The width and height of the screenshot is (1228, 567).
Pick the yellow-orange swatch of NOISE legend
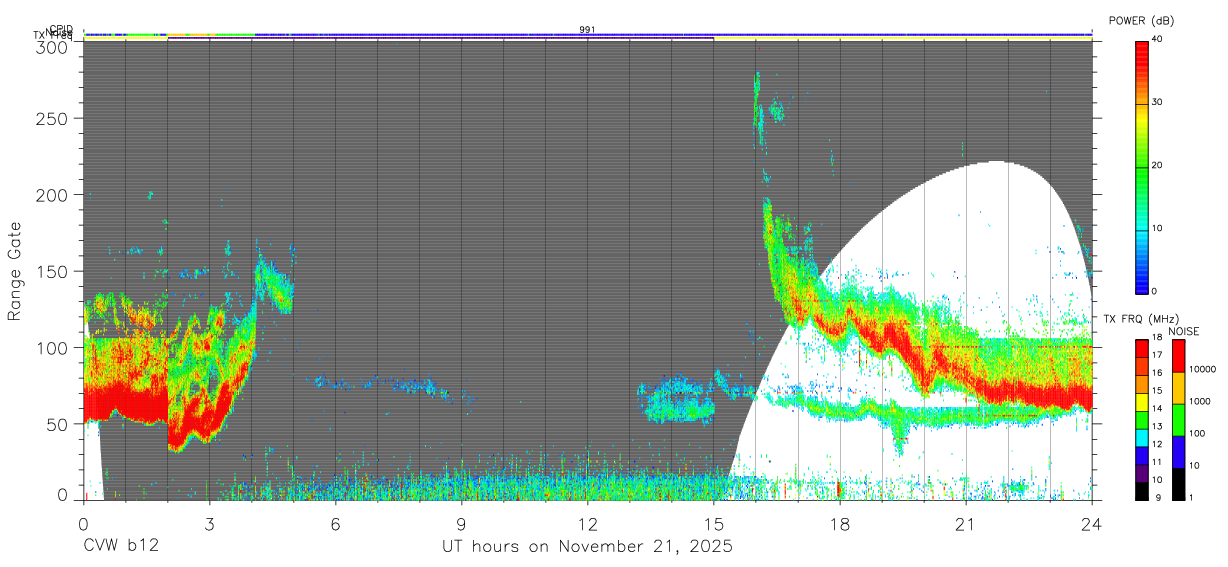tap(1178, 387)
